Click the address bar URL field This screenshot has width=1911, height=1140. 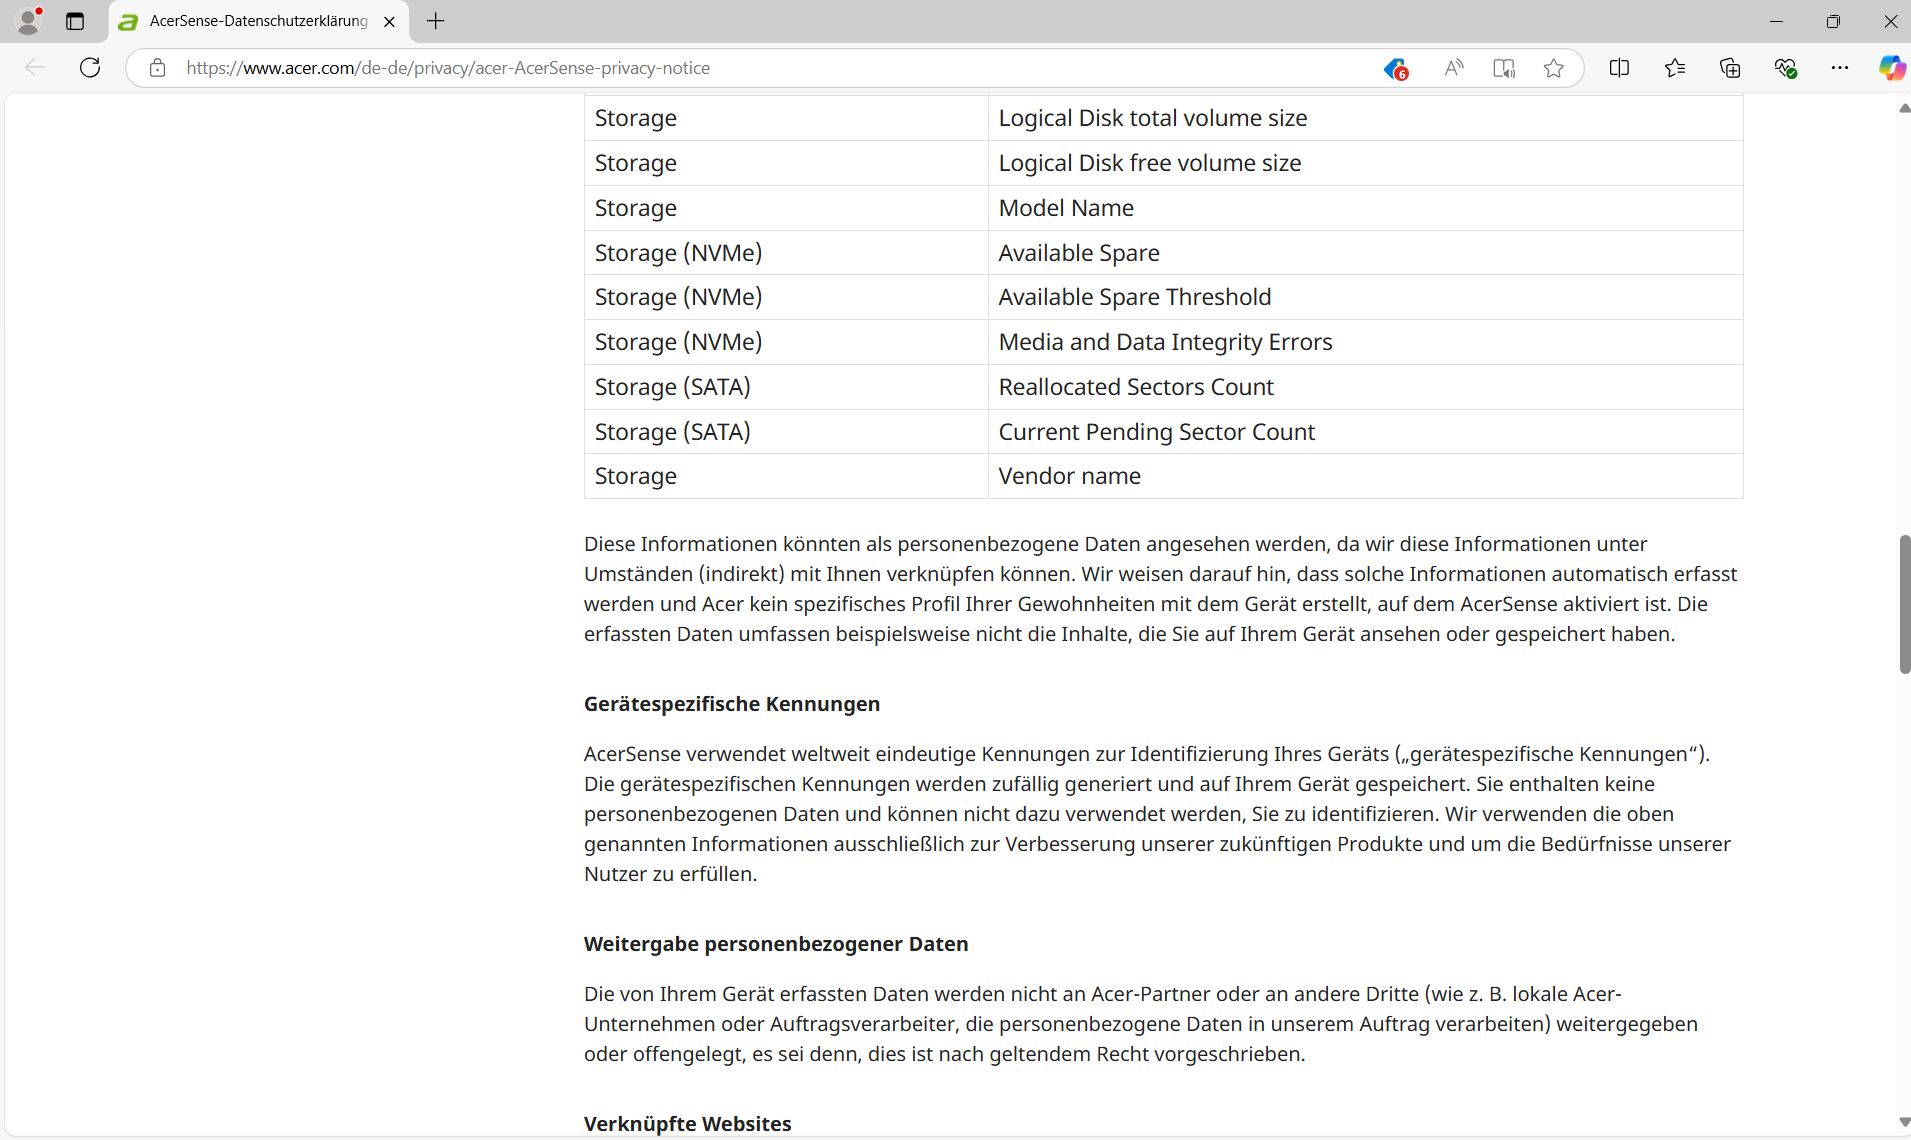click(700, 68)
